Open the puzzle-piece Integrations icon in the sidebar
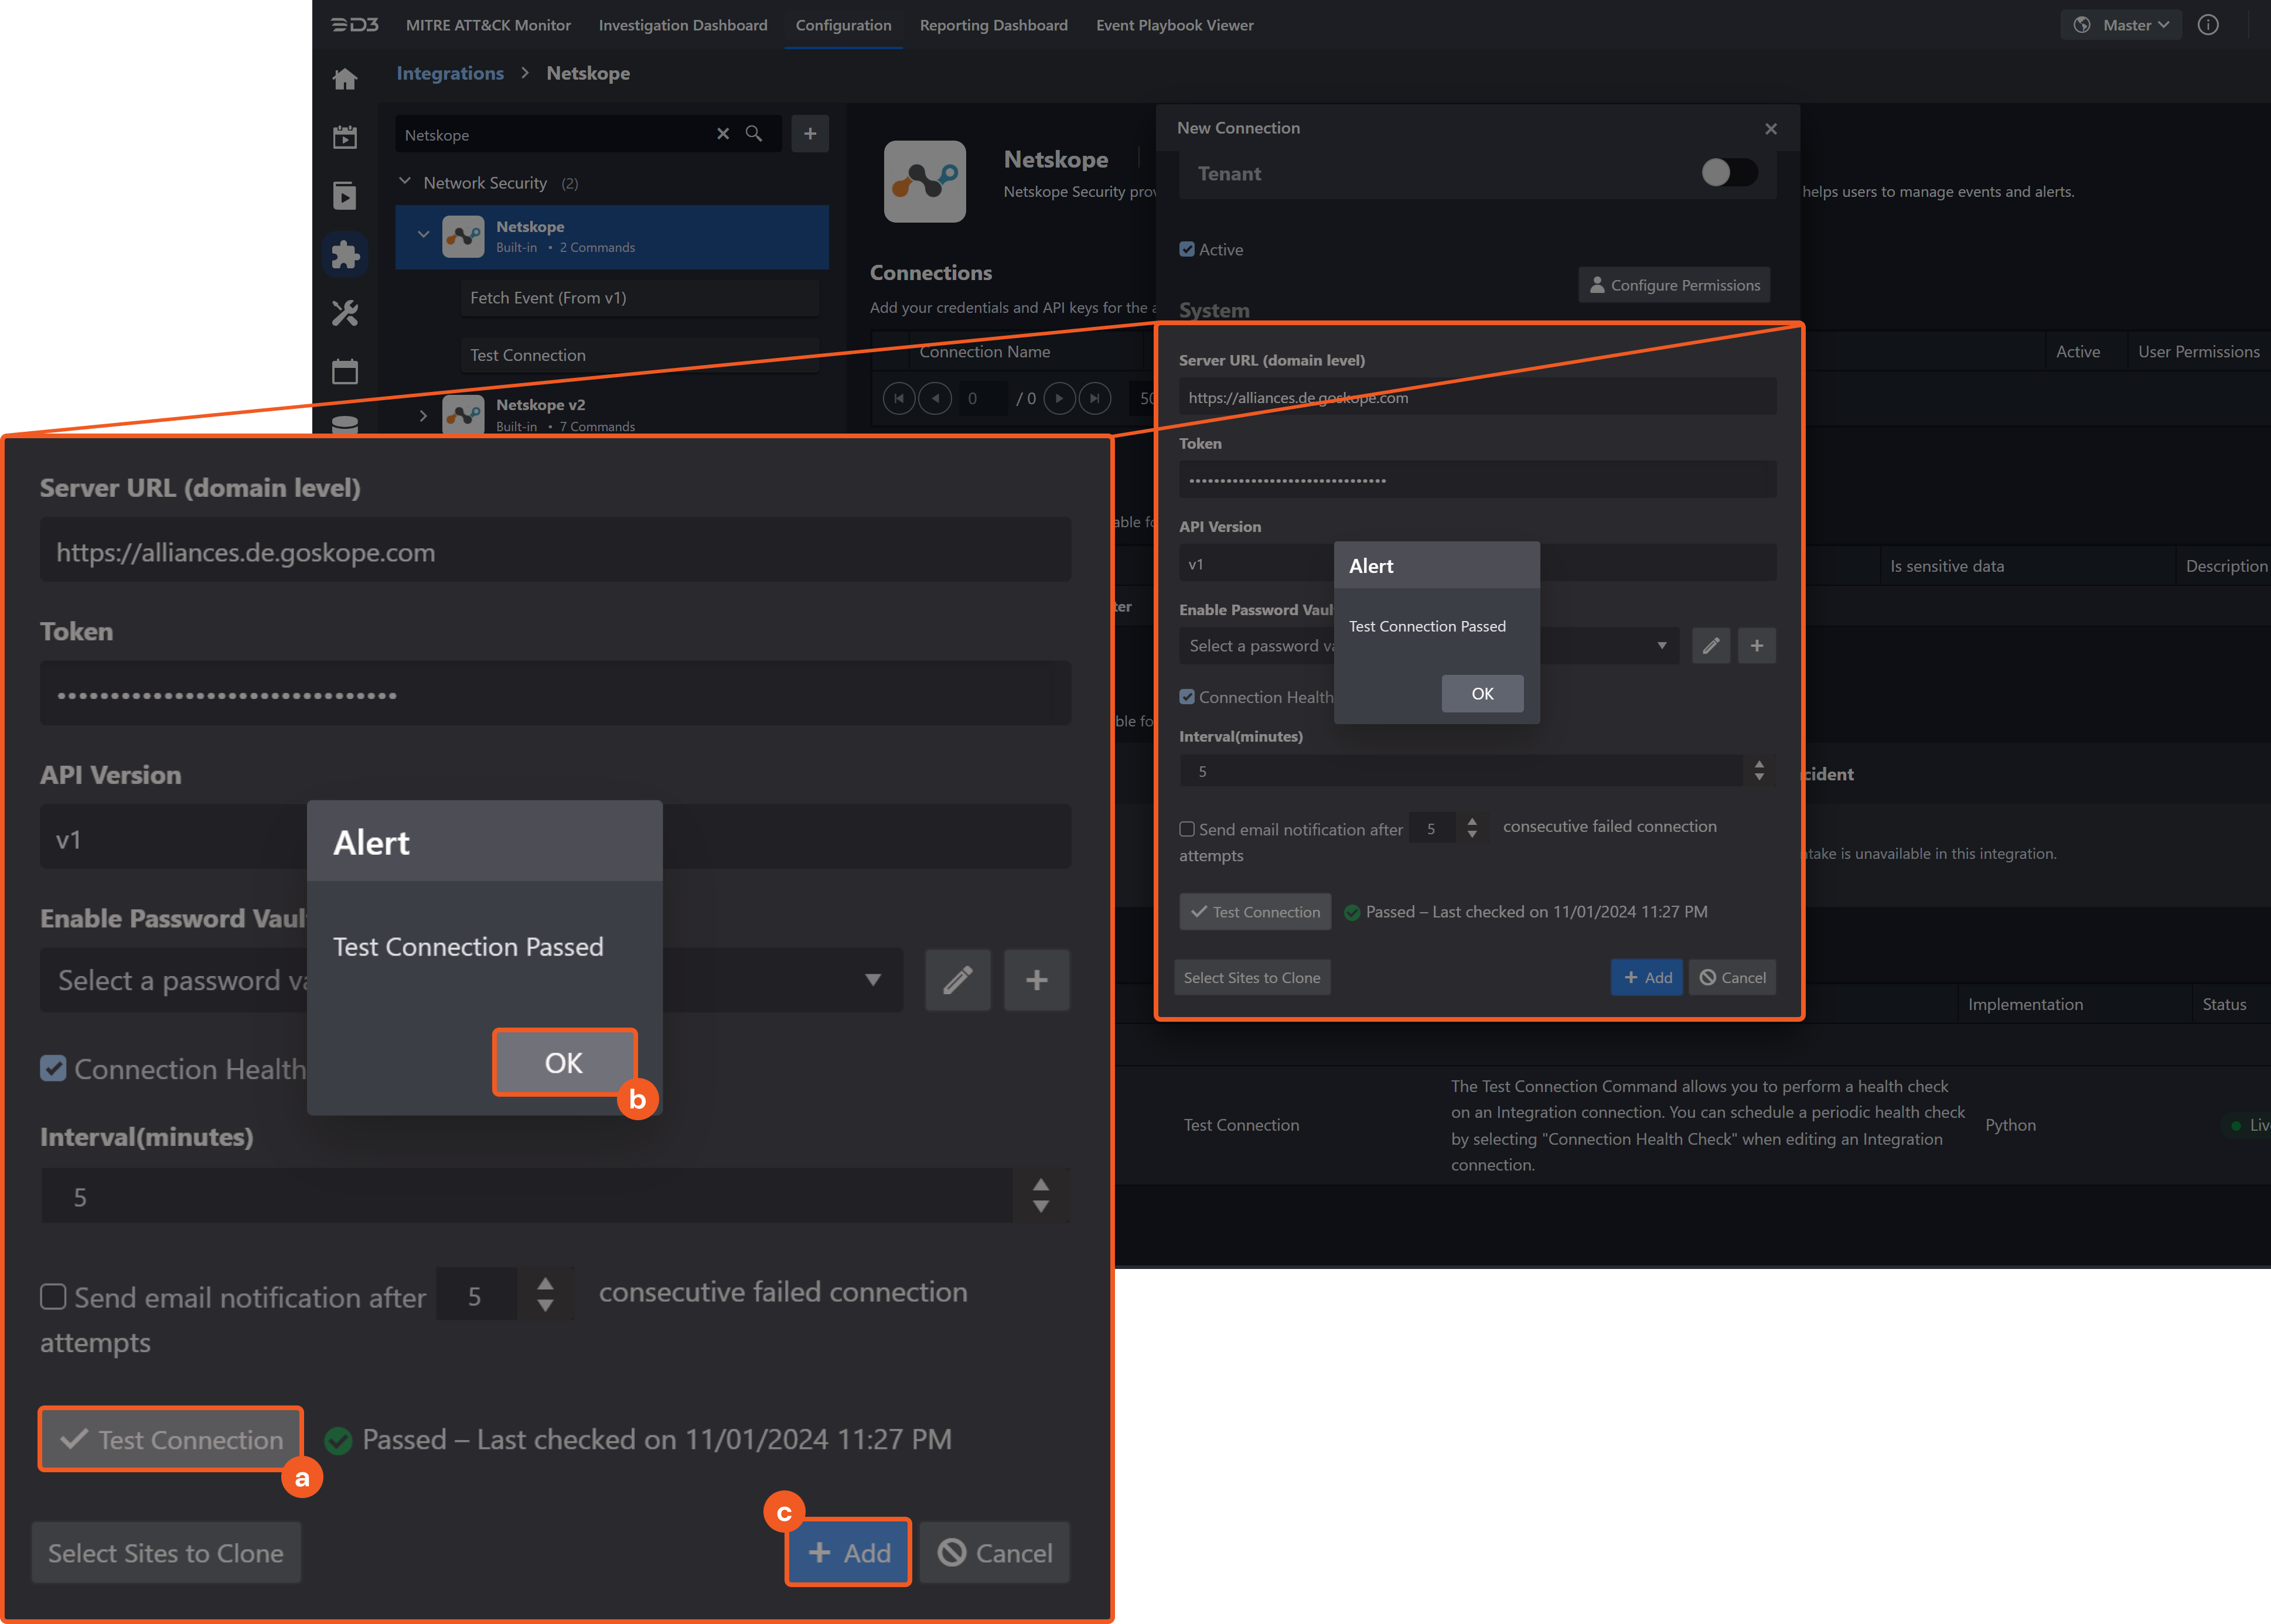Image resolution: width=2271 pixels, height=1624 pixels. [x=345, y=254]
